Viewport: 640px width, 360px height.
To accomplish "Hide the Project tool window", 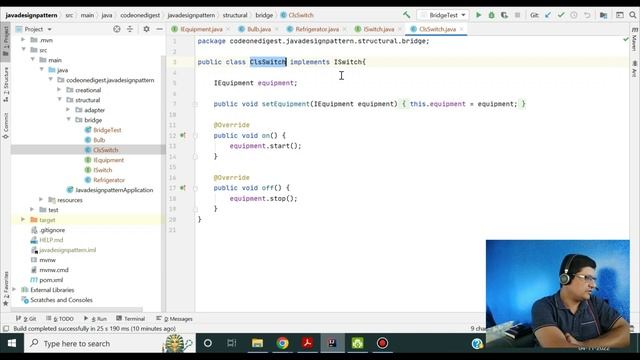I will coord(159,29).
